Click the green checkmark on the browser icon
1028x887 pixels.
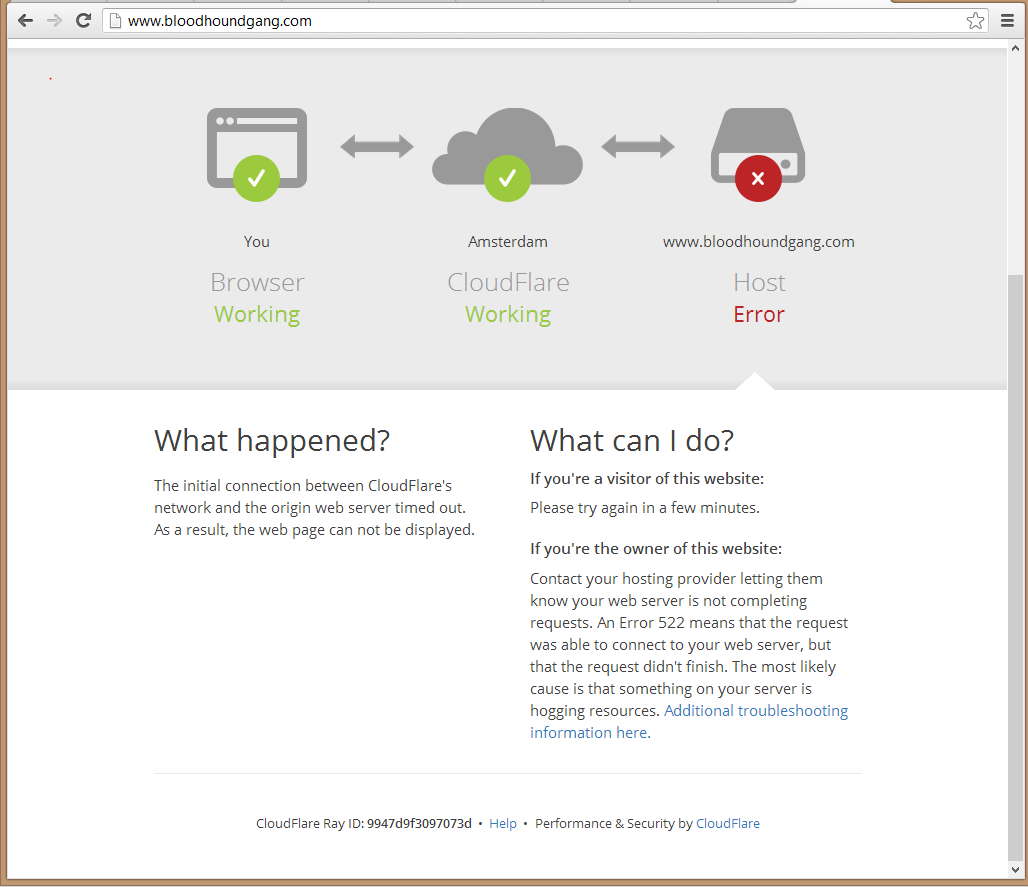[256, 178]
